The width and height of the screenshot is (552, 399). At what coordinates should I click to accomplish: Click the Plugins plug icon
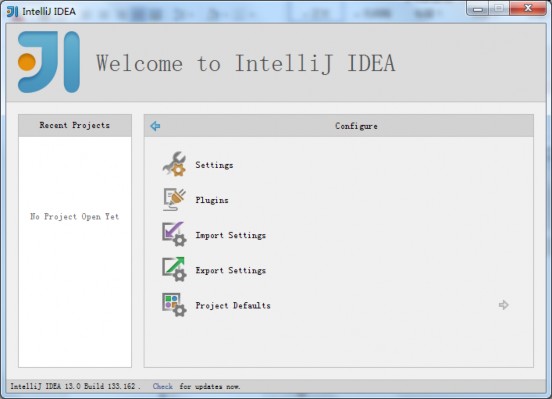tap(174, 199)
